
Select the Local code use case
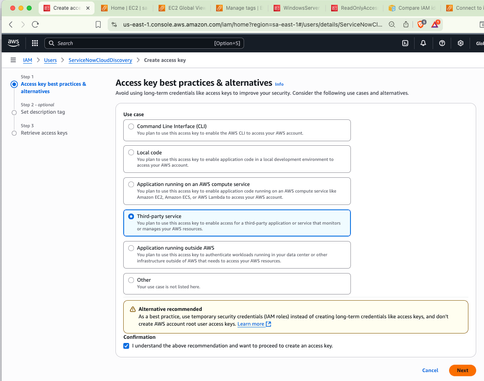pyautogui.click(x=131, y=152)
